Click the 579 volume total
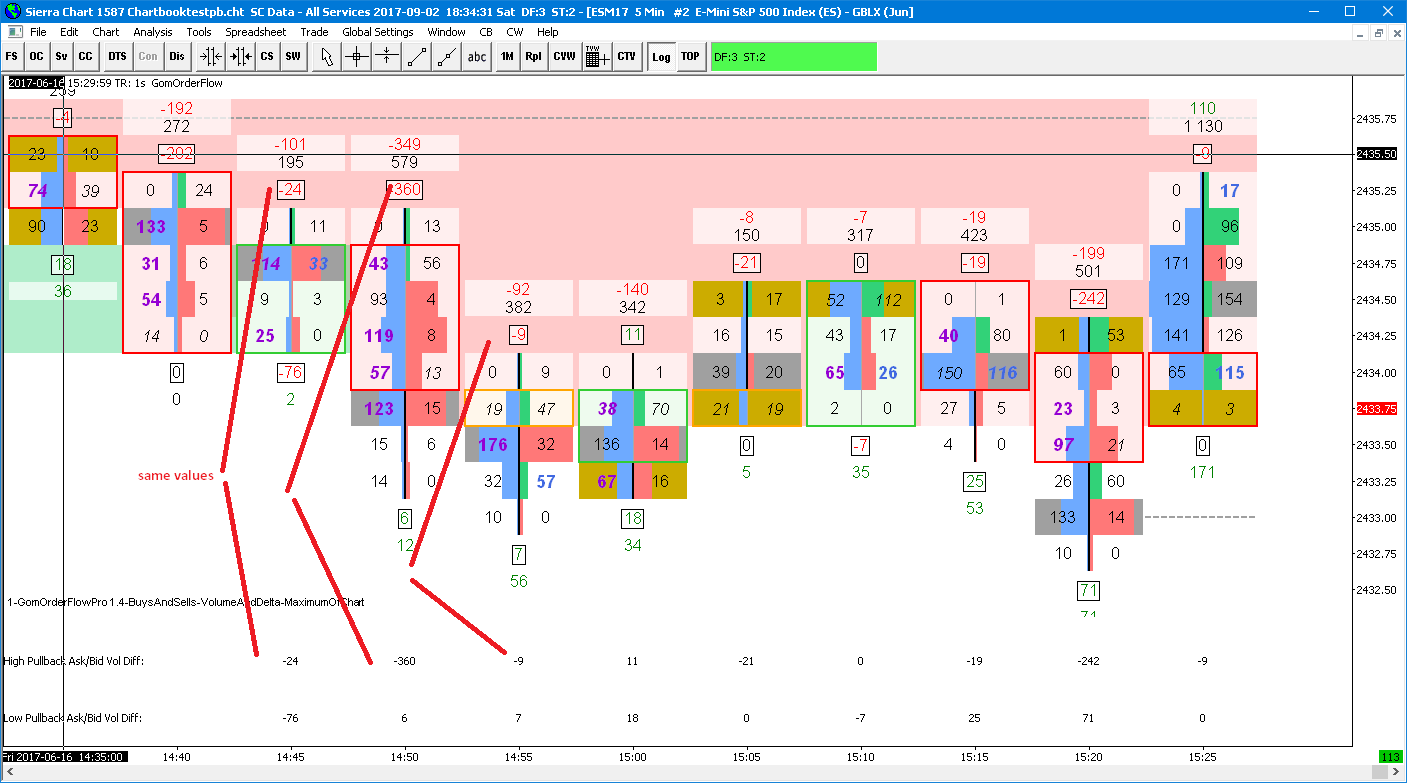1407x783 pixels. pyautogui.click(x=404, y=162)
